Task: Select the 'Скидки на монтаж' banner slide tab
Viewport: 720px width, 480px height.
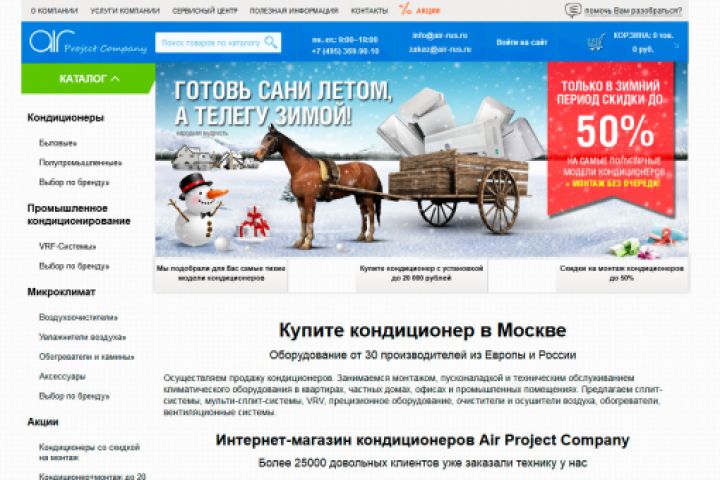Action: (622, 273)
